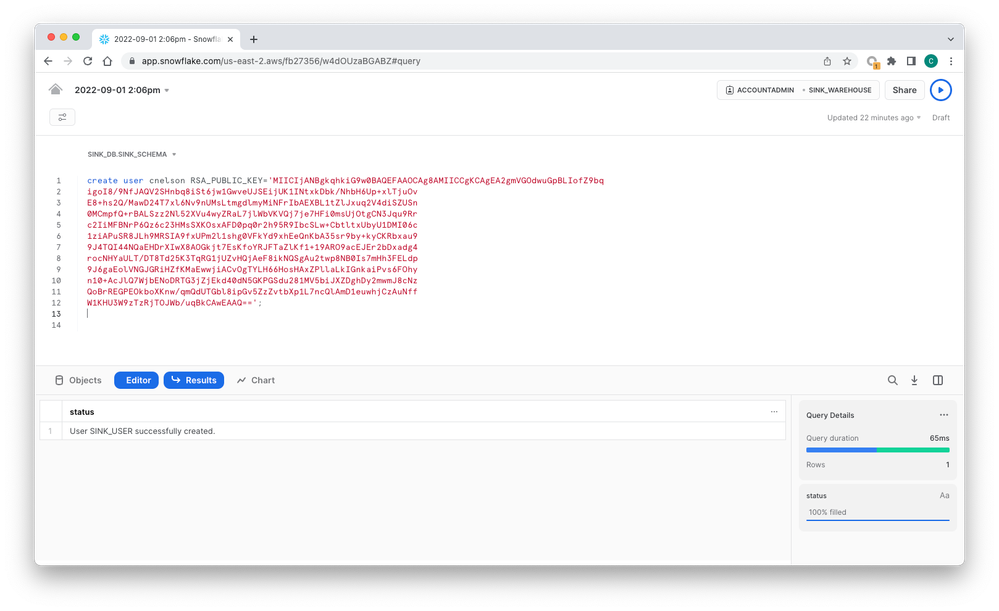Download the query results

914,380
